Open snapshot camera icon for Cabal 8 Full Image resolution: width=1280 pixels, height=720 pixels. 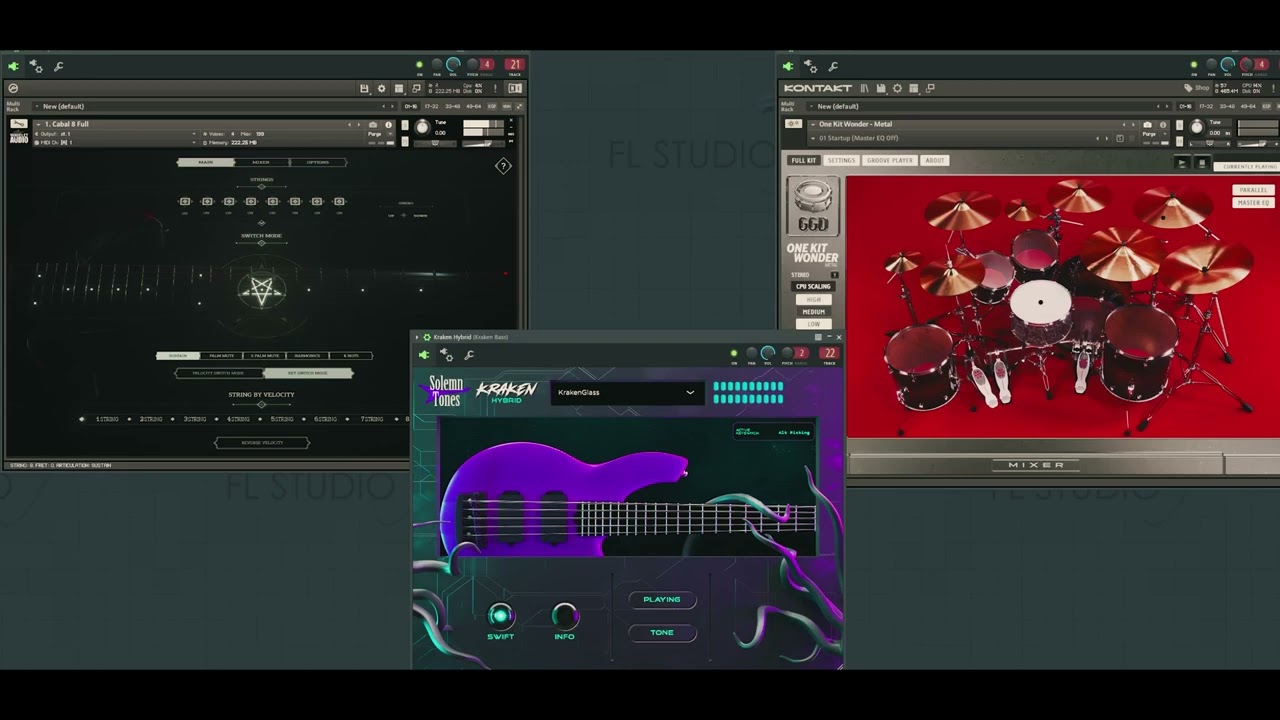374,125
